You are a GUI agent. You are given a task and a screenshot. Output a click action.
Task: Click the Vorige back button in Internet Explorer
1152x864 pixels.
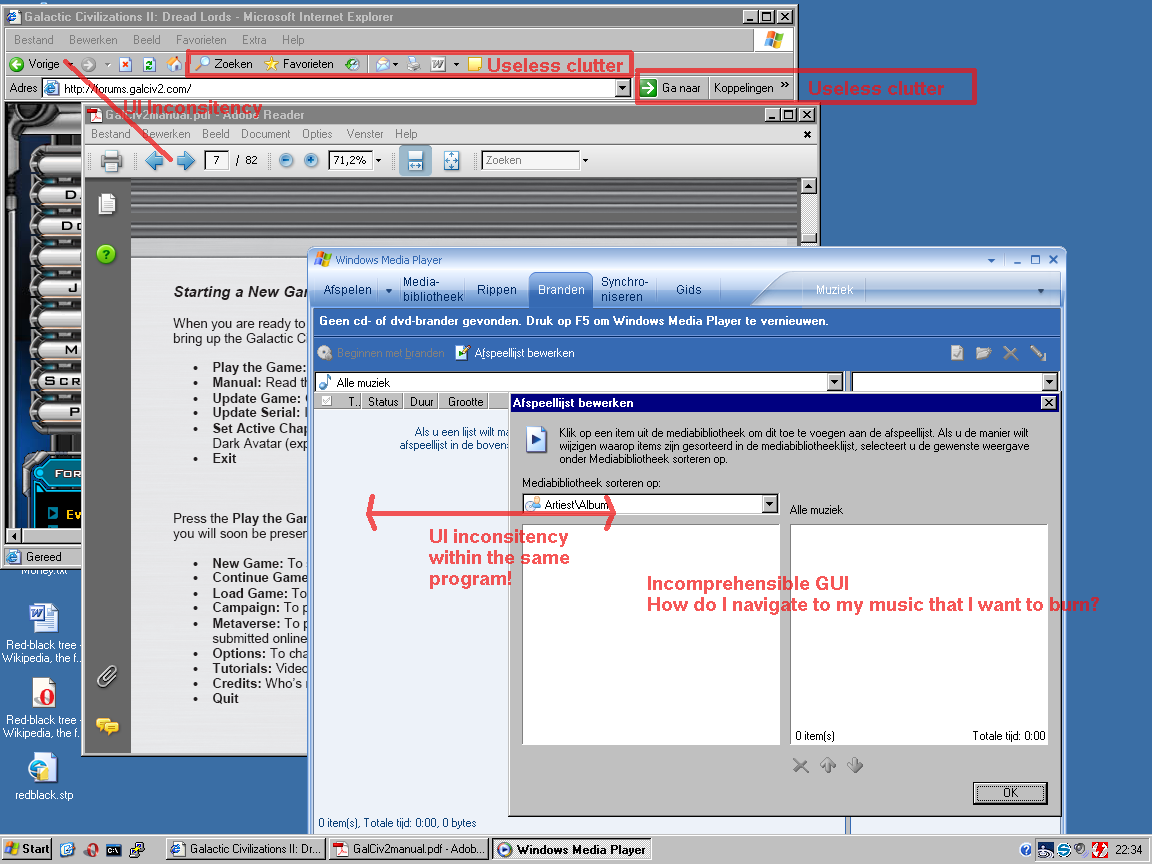(35, 65)
